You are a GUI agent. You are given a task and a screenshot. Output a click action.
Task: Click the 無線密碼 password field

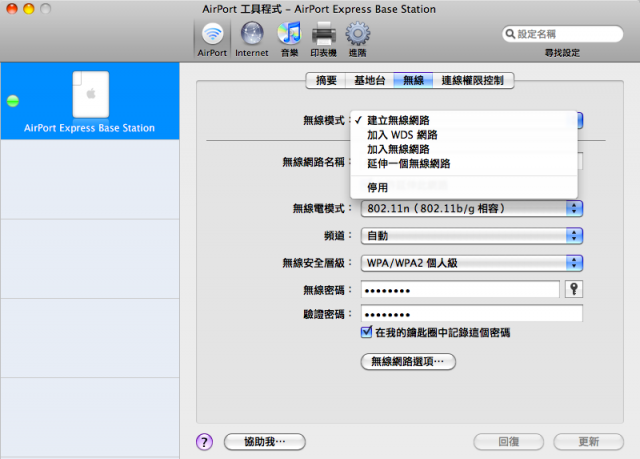point(460,290)
